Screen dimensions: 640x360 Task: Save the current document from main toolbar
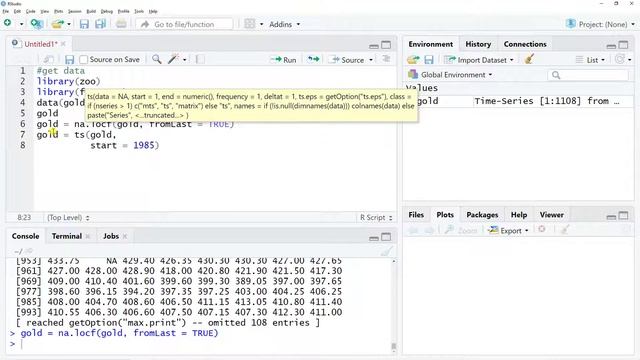tap(84, 24)
